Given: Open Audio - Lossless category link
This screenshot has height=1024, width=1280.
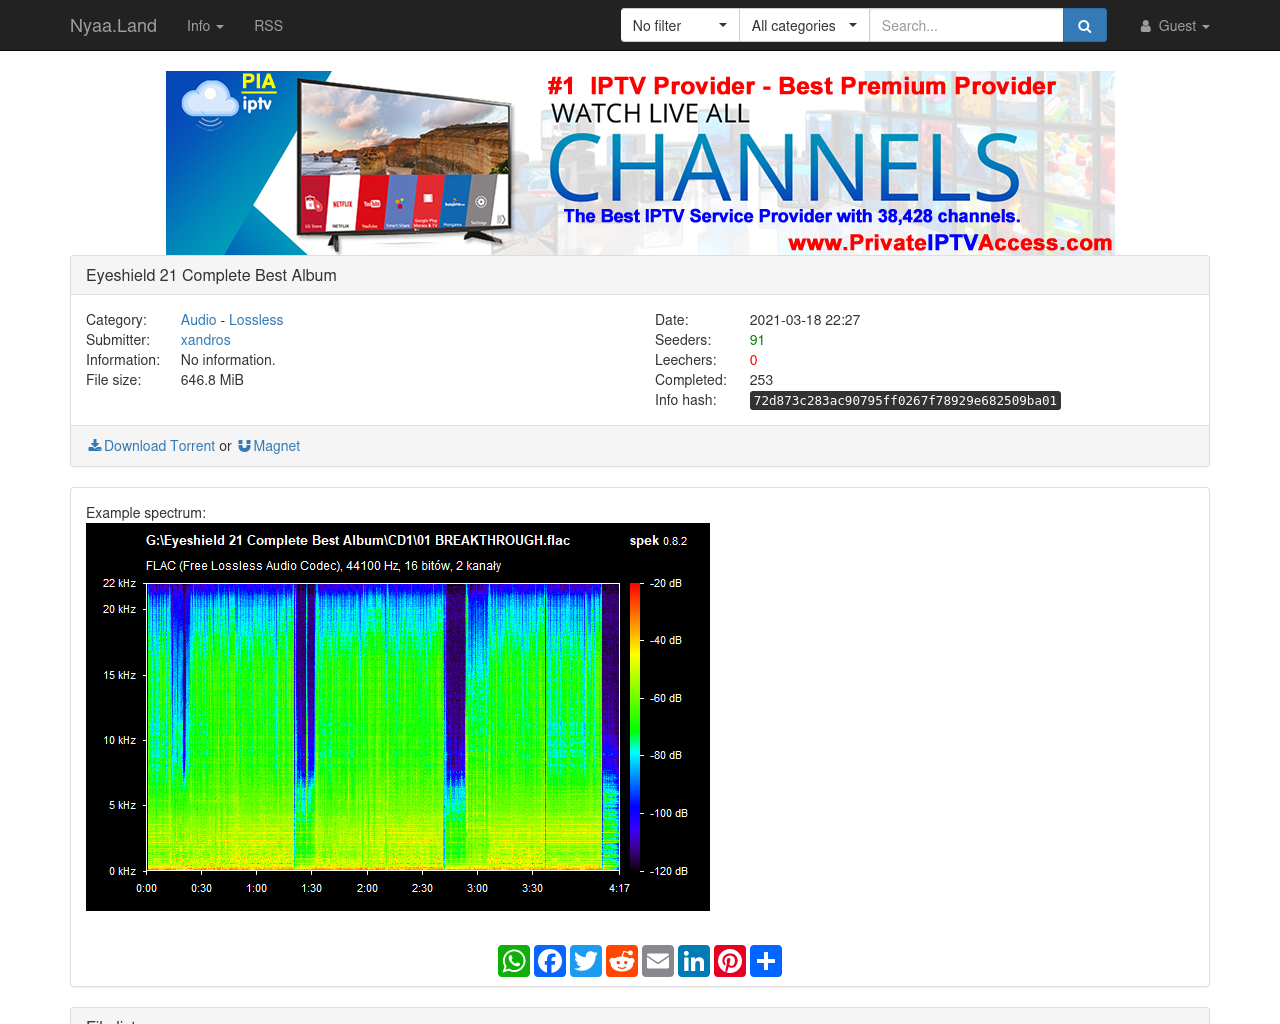Looking at the screenshot, I should pos(232,320).
